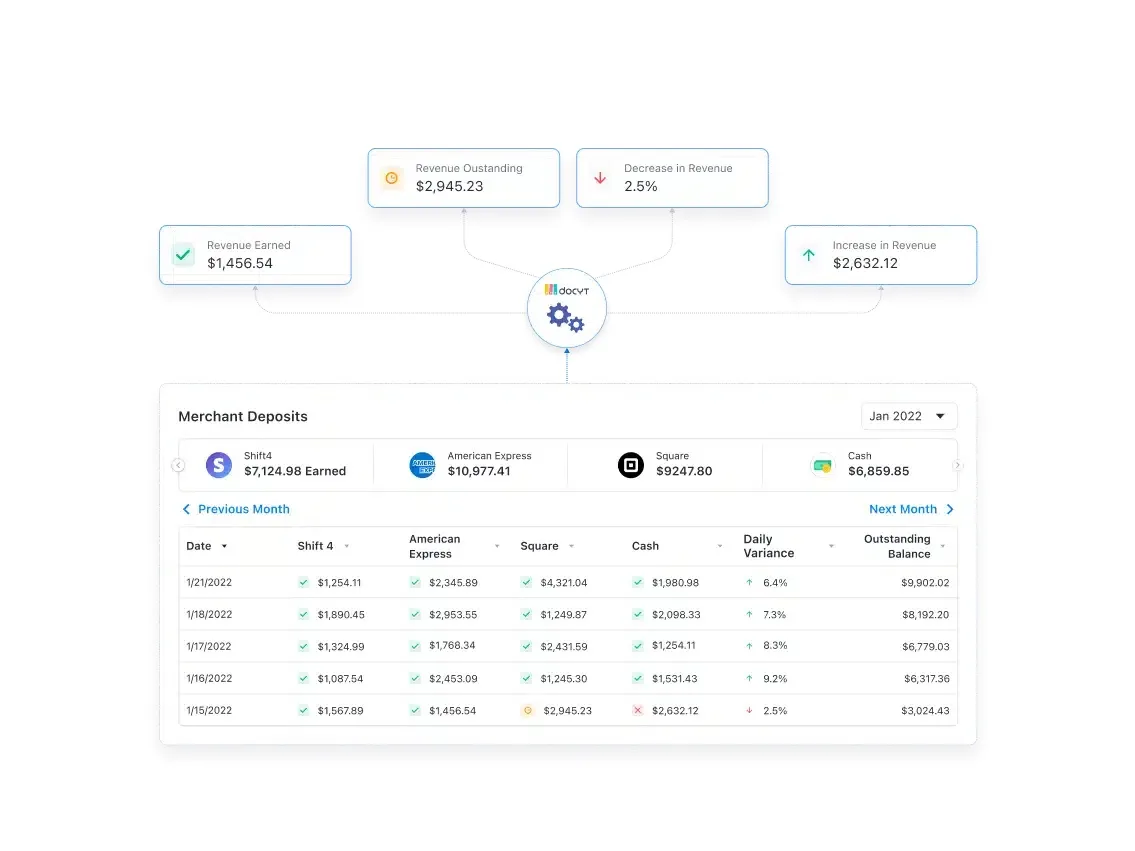Click the check icon beside $1,245.30
Image resolution: width=1135 pixels, height=851 pixels.
(526, 679)
